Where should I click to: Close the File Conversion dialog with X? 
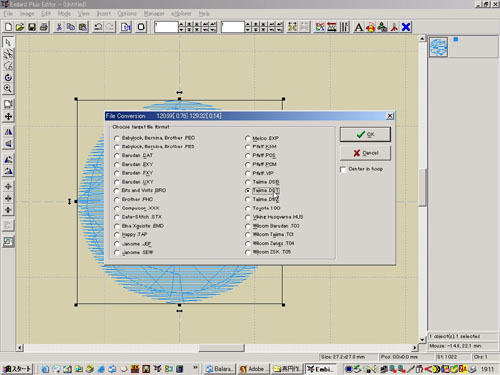click(390, 116)
